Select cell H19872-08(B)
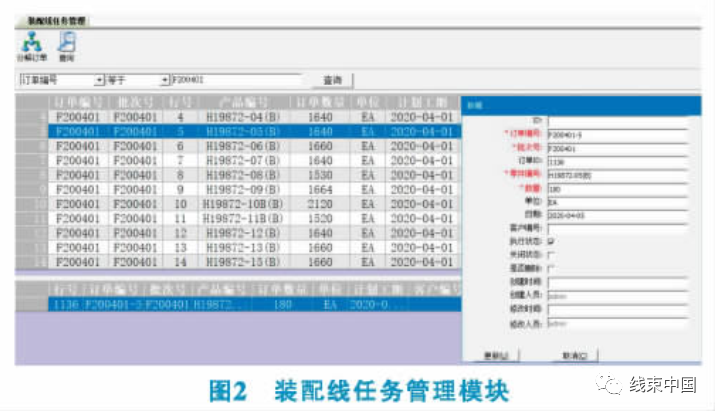Screen dimensions: 719x415 tap(243, 175)
